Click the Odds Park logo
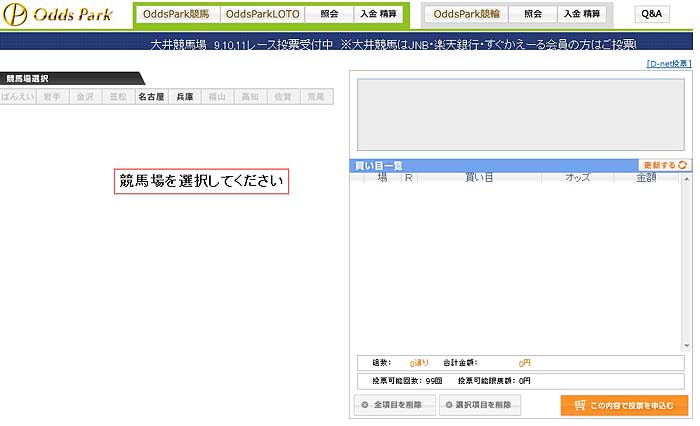The image size is (700, 426). (x=57, y=15)
